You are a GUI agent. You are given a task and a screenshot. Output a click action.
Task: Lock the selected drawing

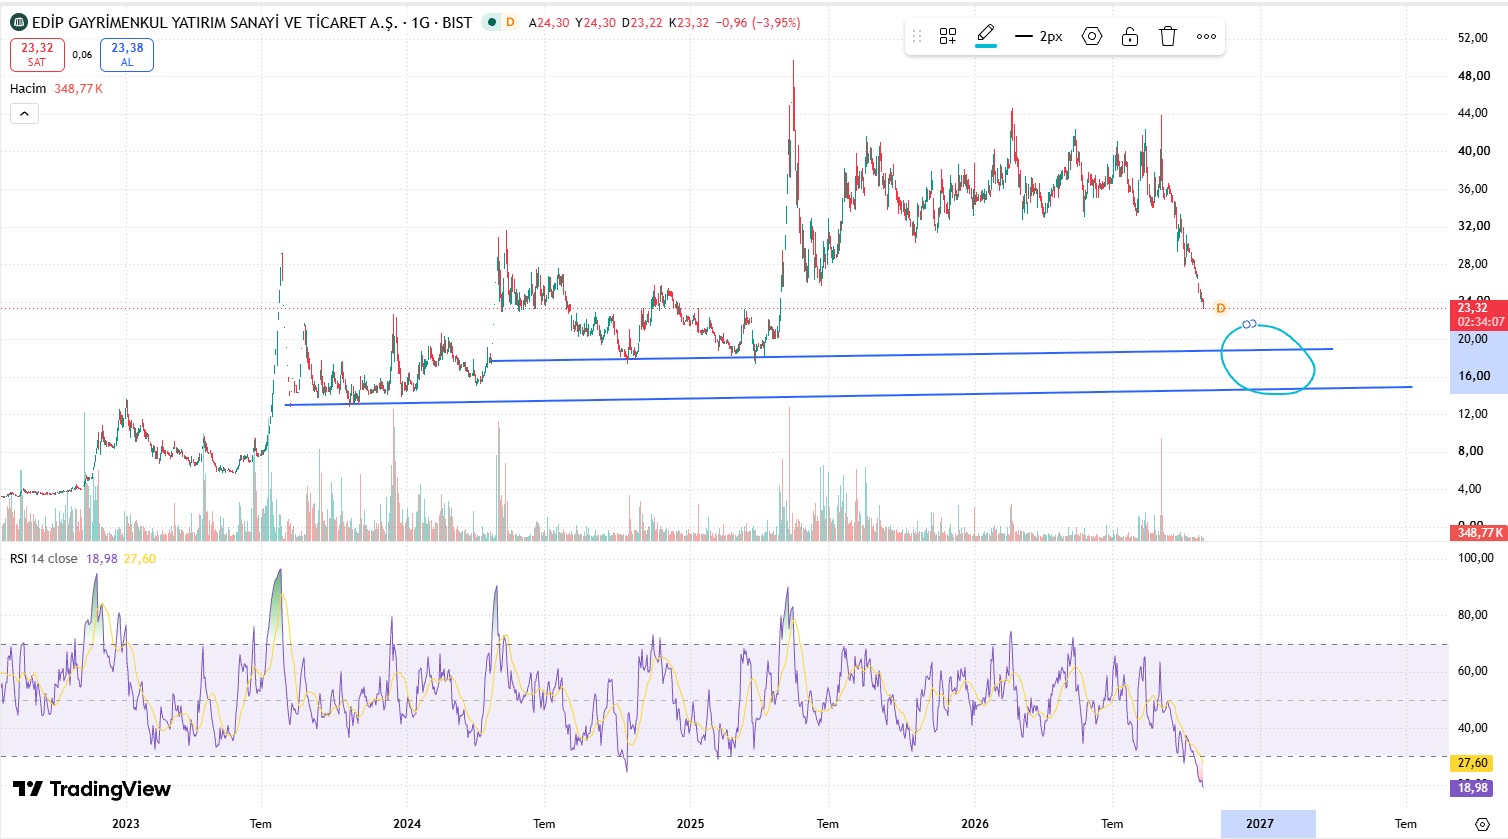tap(1130, 37)
